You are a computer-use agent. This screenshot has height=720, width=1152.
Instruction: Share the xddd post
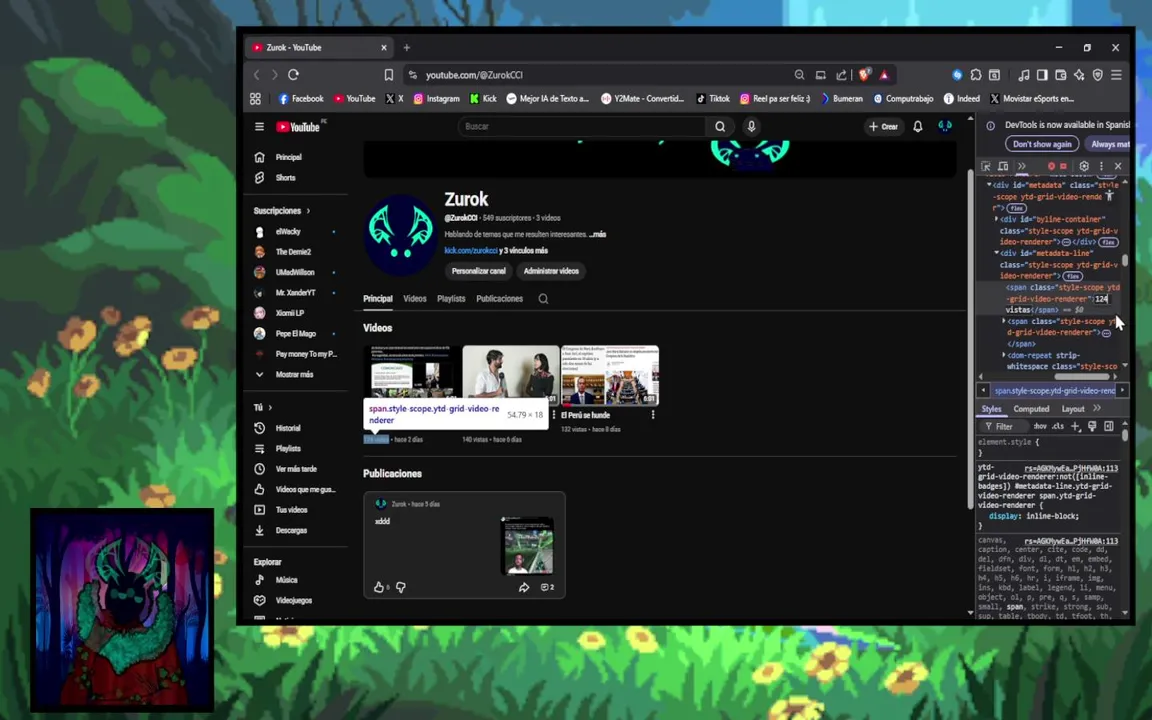tap(524, 587)
